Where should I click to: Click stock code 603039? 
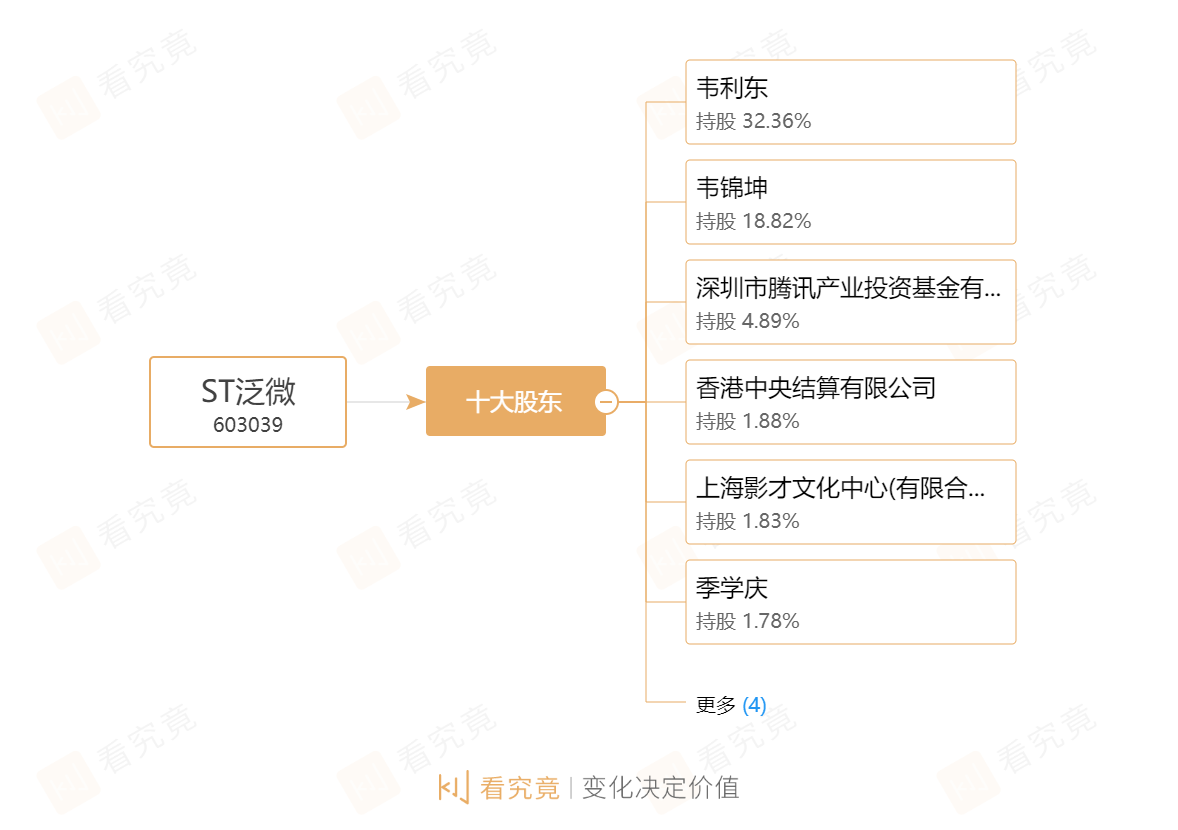click(x=248, y=425)
